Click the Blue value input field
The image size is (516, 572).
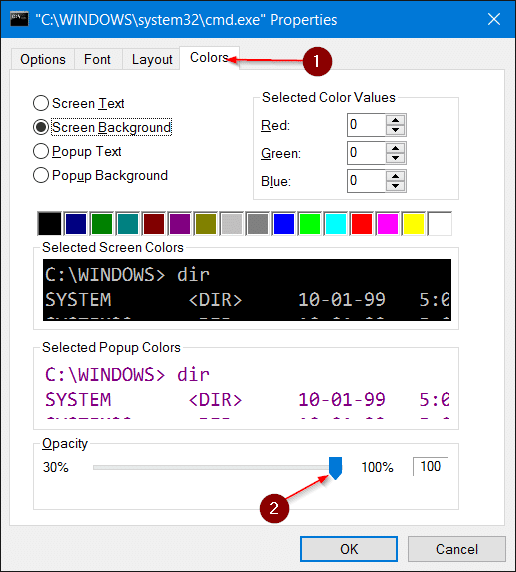tap(366, 181)
